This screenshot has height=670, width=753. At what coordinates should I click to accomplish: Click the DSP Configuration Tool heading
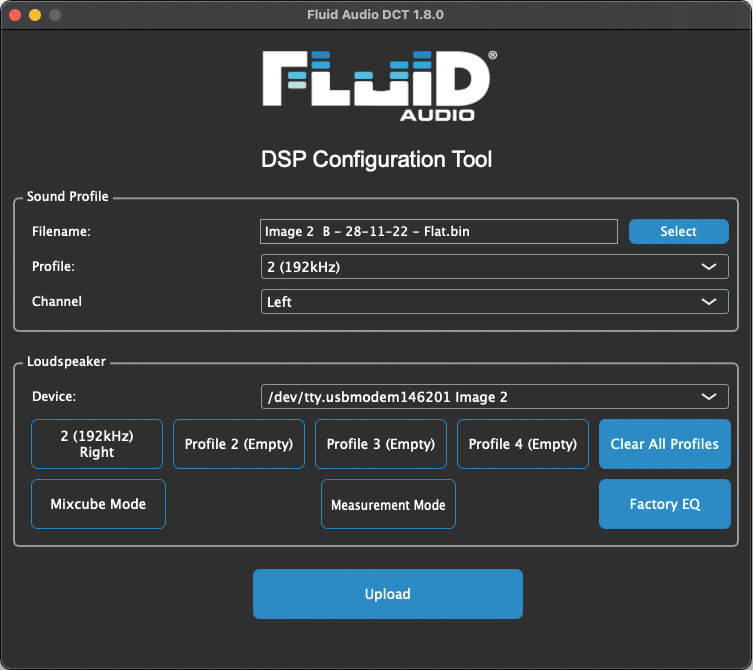point(376,159)
